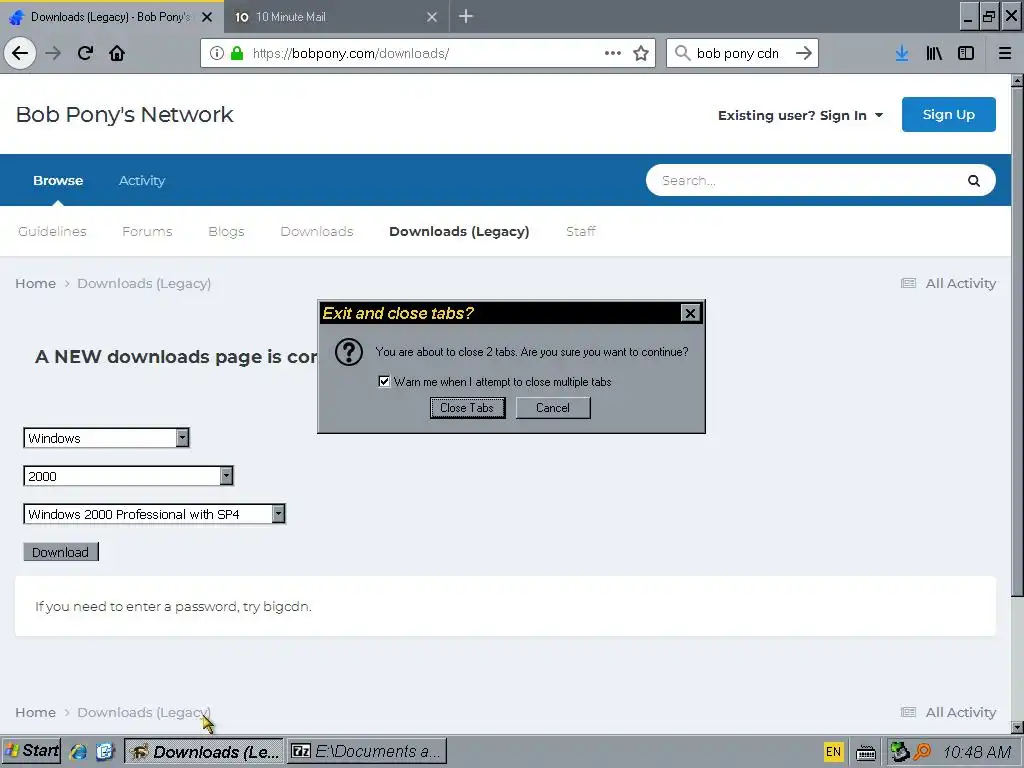Image resolution: width=1024 pixels, height=768 pixels.
Task: Open the 2000 version dropdown
Action: tap(226, 475)
